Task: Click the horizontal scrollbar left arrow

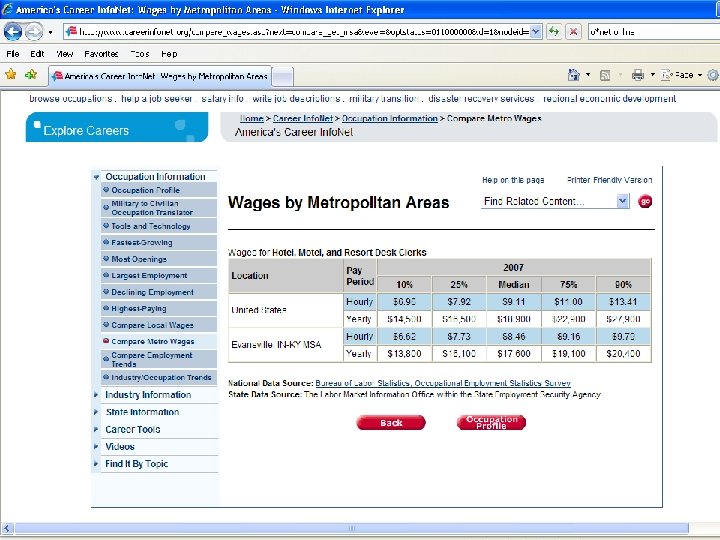Action: point(7,528)
